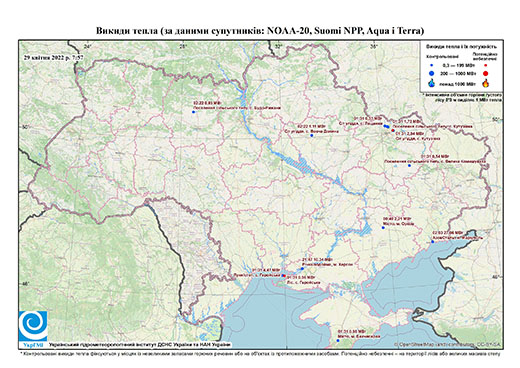520x368 pixels.
Task: Click the 'Велика Комишуваха' label
Action: tap(435, 161)
